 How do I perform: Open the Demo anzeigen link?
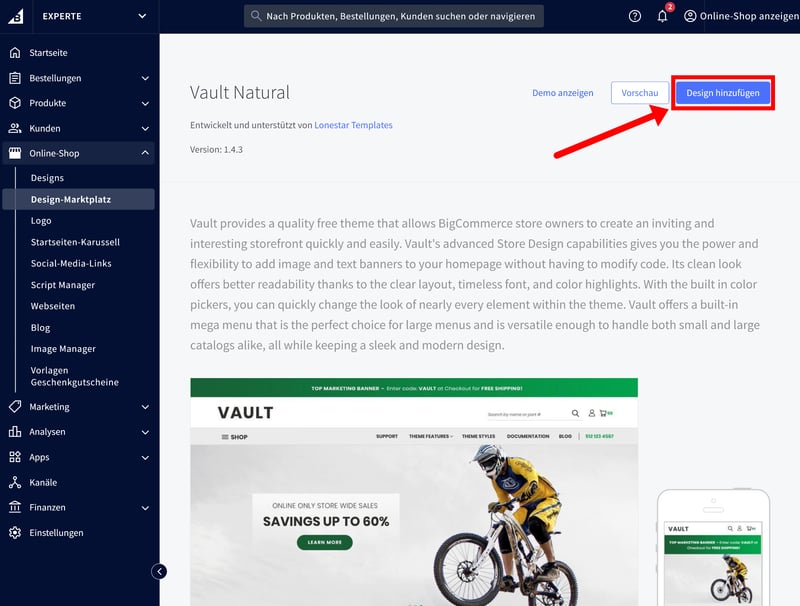tap(563, 93)
